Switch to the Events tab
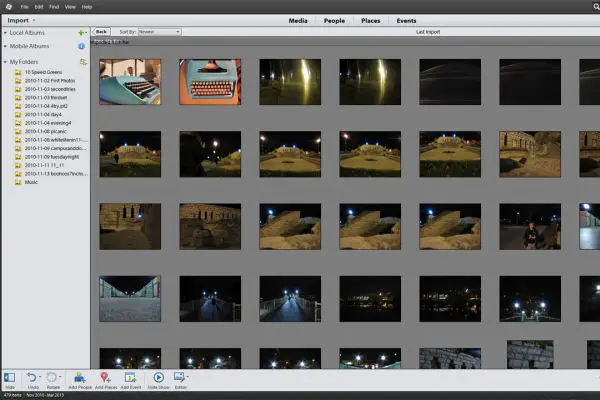This screenshot has width=600, height=400. (406, 21)
